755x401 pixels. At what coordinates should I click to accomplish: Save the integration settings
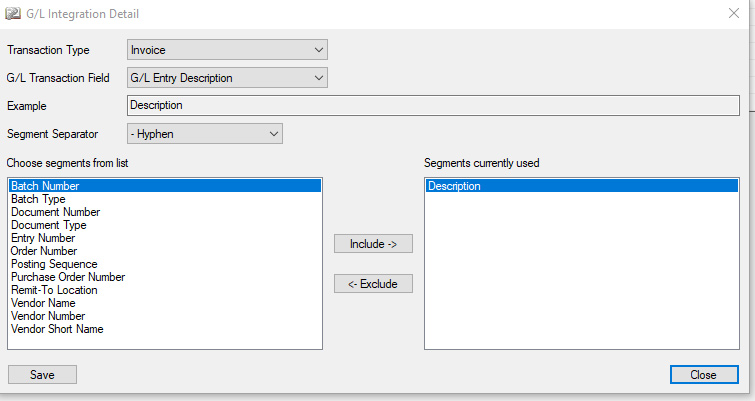coord(42,375)
